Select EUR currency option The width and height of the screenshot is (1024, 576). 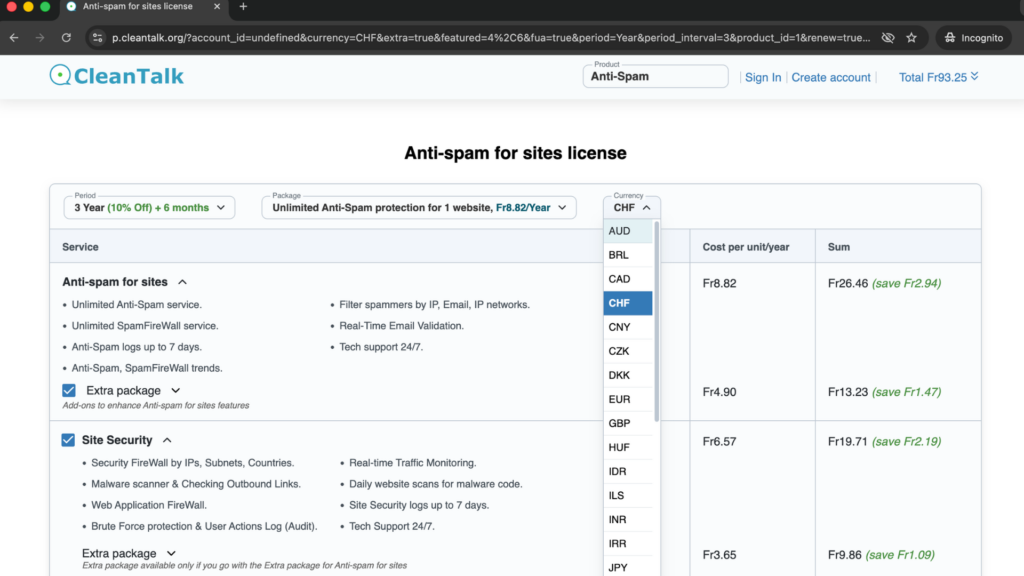[x=628, y=400]
